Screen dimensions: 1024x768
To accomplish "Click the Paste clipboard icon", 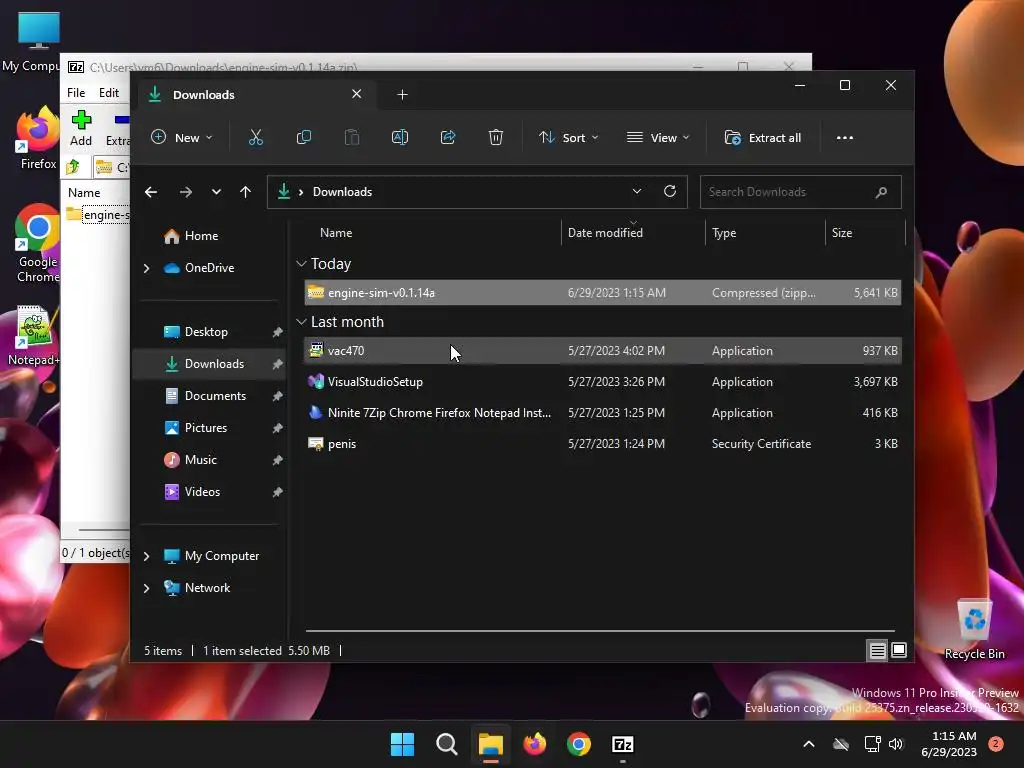I will click(x=352, y=138).
